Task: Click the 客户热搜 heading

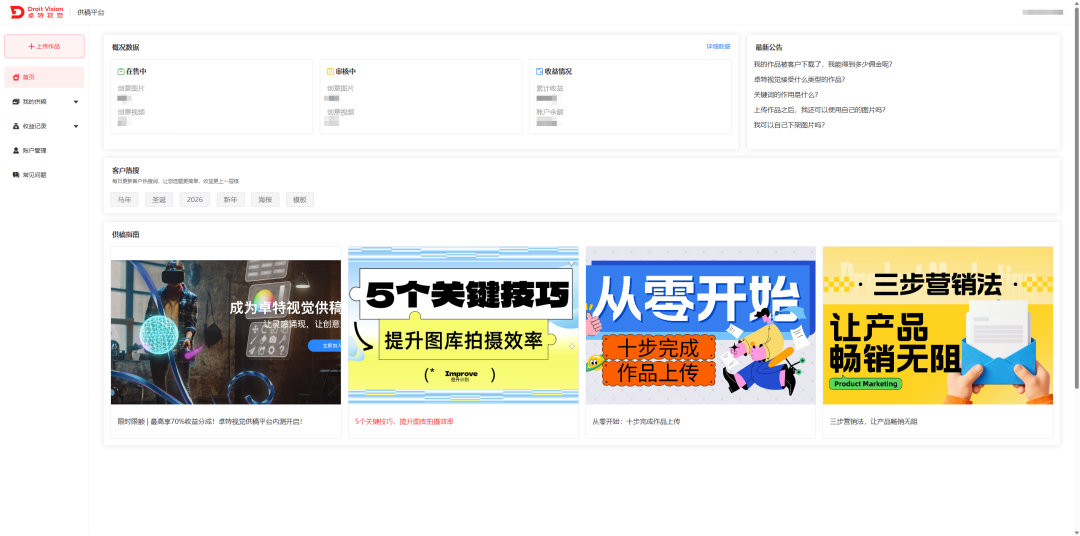Action: pyautogui.click(x=125, y=169)
